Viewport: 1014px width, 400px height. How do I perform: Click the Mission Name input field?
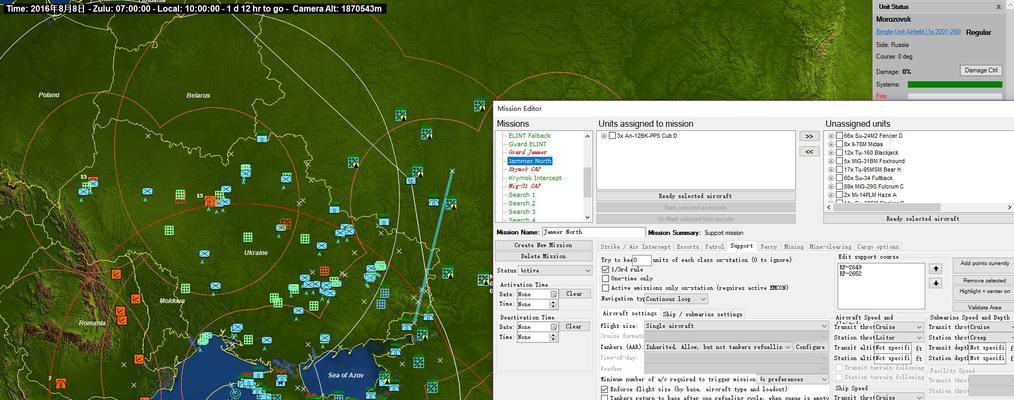click(x=593, y=232)
